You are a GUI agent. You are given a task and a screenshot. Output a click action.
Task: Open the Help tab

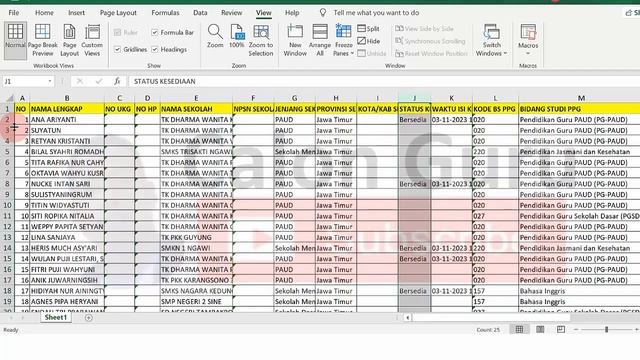click(292, 13)
